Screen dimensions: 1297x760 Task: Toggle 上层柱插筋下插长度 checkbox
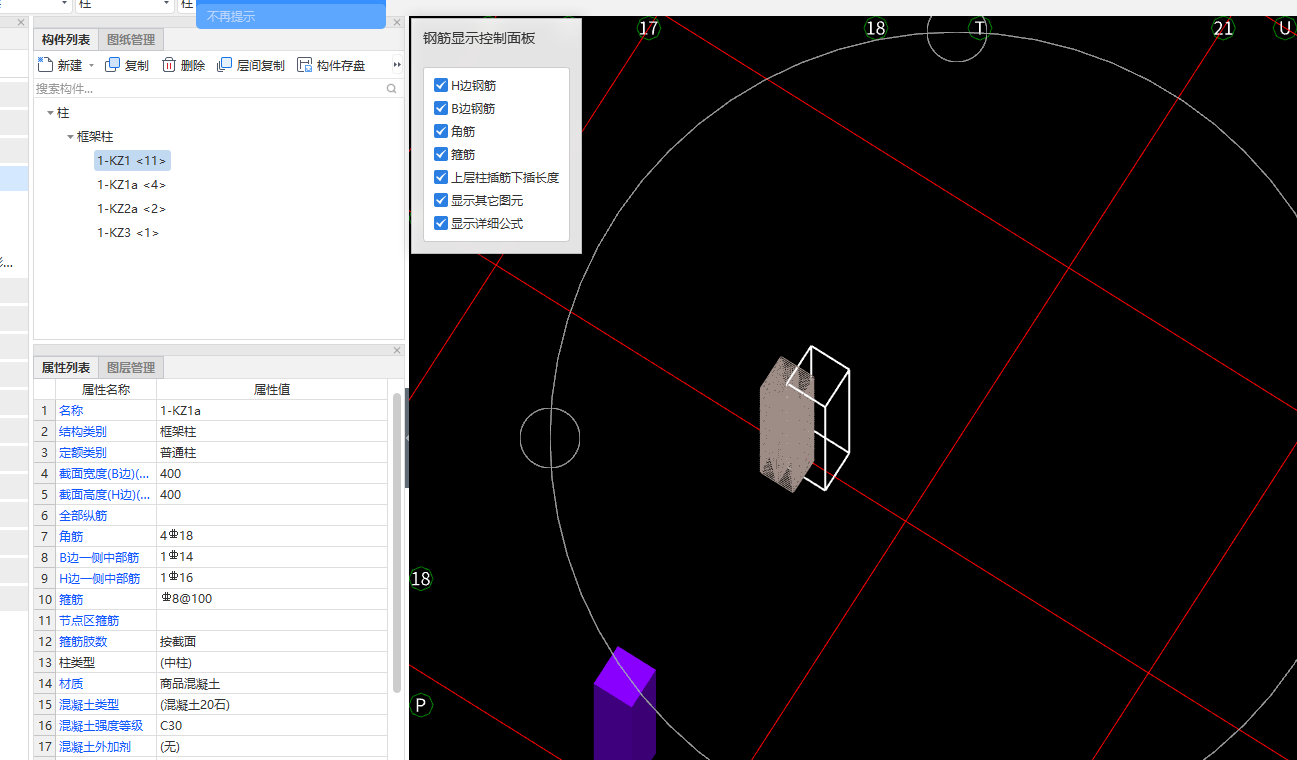tap(441, 177)
